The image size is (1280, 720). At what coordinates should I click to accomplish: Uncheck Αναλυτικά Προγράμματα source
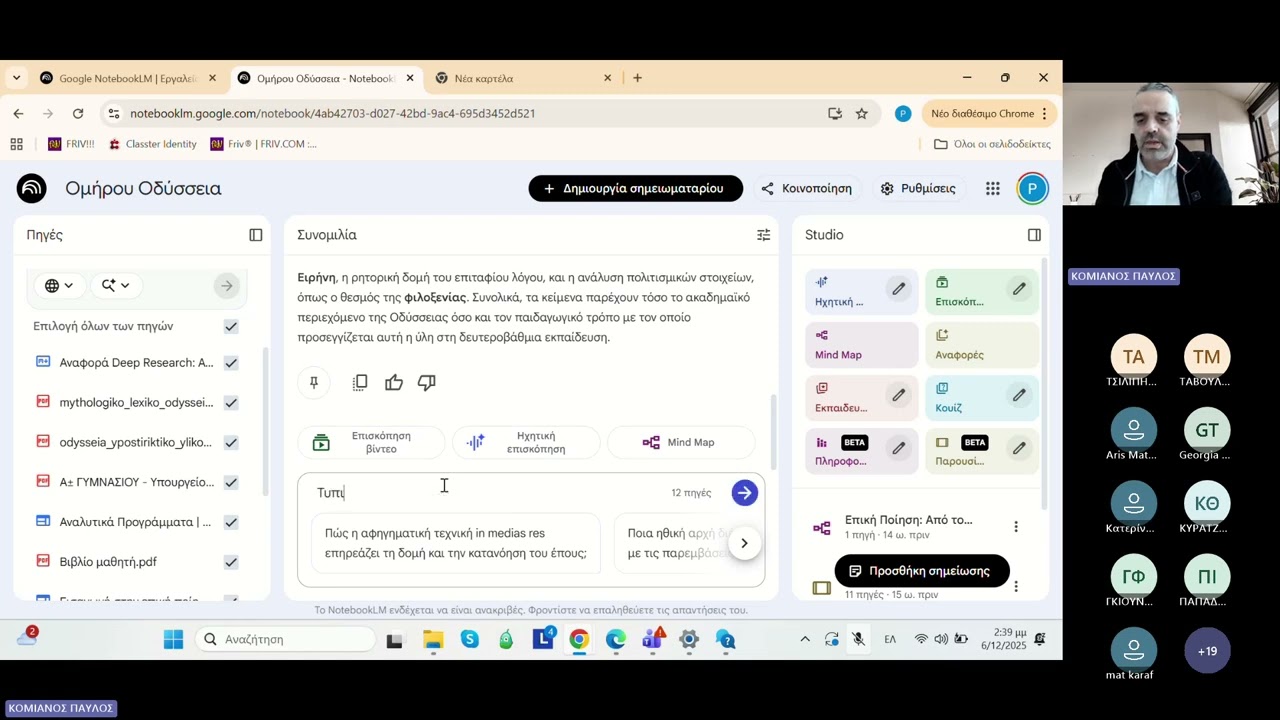pyautogui.click(x=231, y=522)
